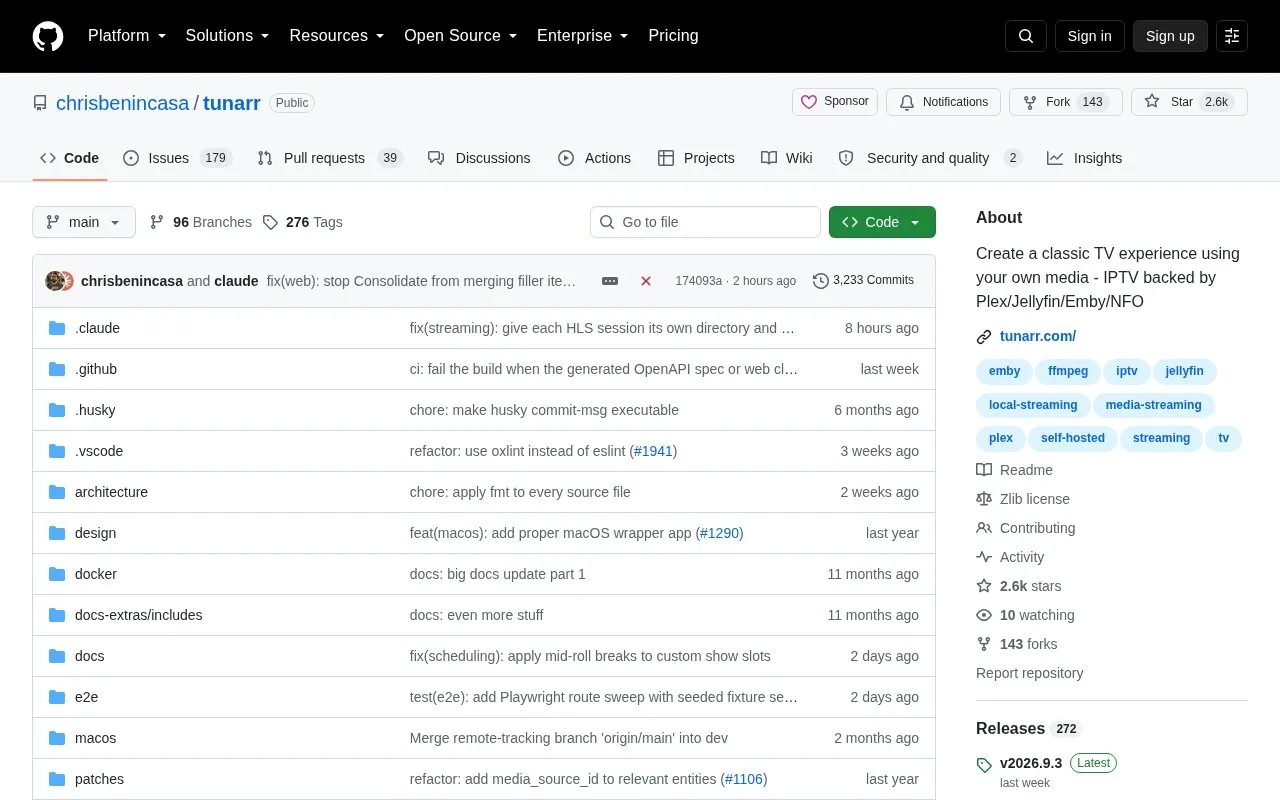View the 3,233 Commits history
Viewport: 1280px width, 800px height.
[864, 281]
